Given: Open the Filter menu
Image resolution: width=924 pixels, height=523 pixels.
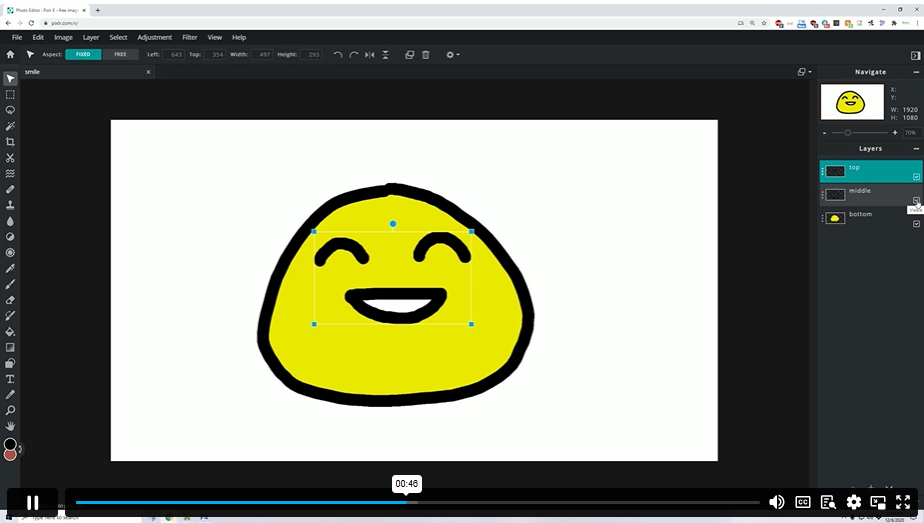Looking at the screenshot, I should (x=189, y=37).
